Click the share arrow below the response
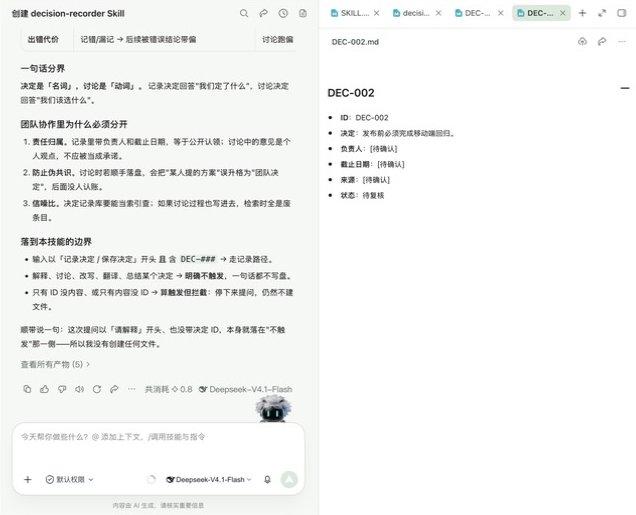Image resolution: width=636 pixels, height=515 pixels. [114, 389]
